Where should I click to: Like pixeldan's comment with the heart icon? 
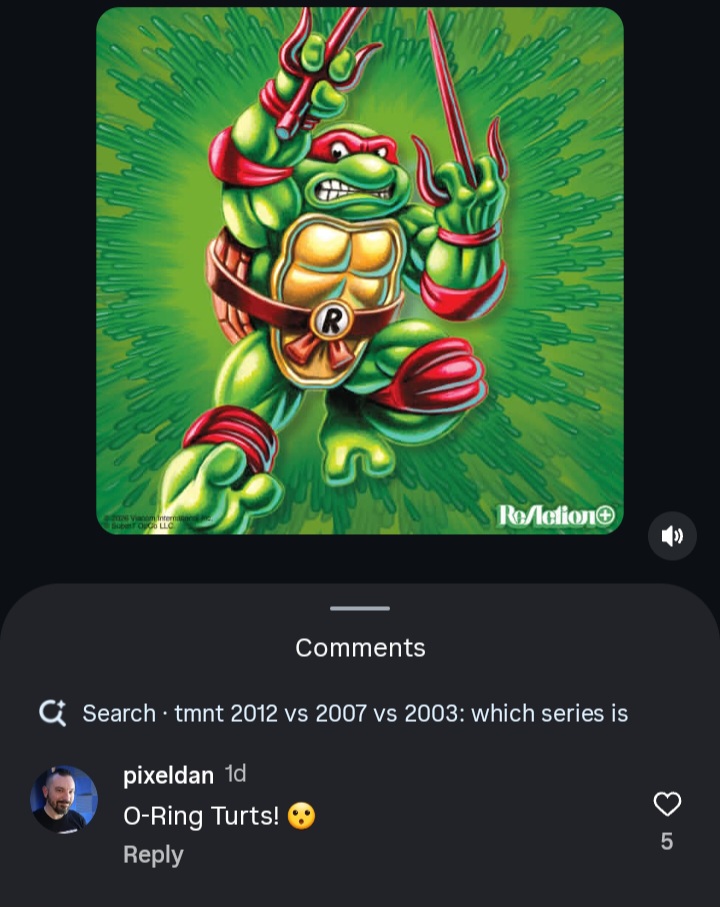[667, 803]
